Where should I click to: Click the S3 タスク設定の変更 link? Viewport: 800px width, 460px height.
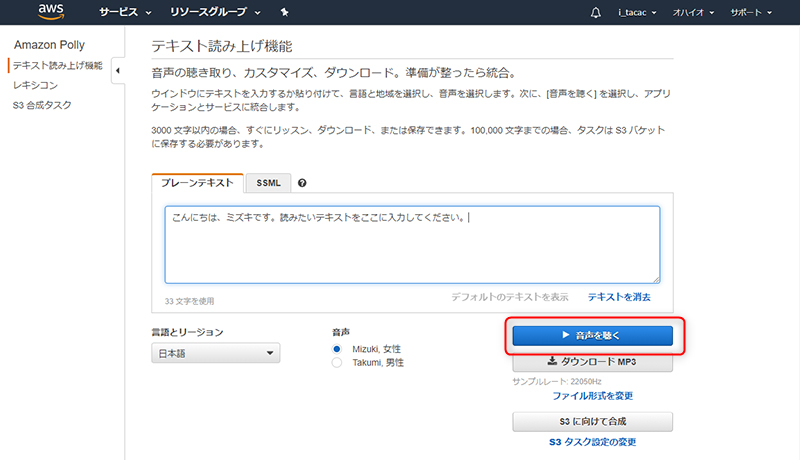point(592,442)
